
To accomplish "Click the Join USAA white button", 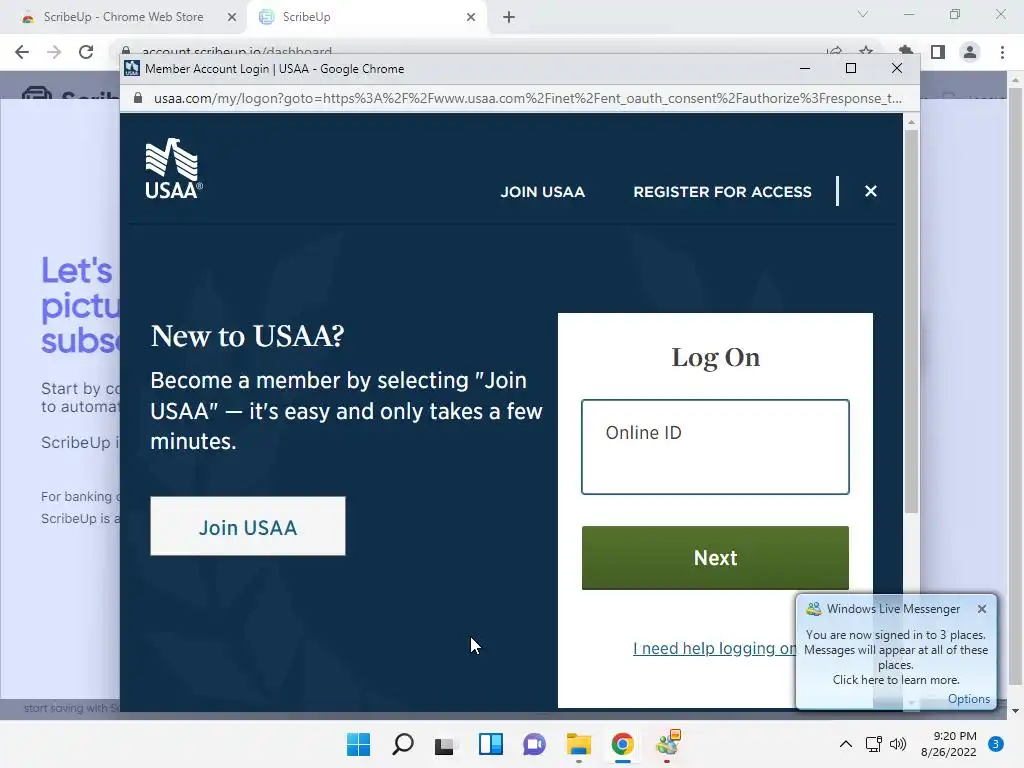I will point(248,526).
